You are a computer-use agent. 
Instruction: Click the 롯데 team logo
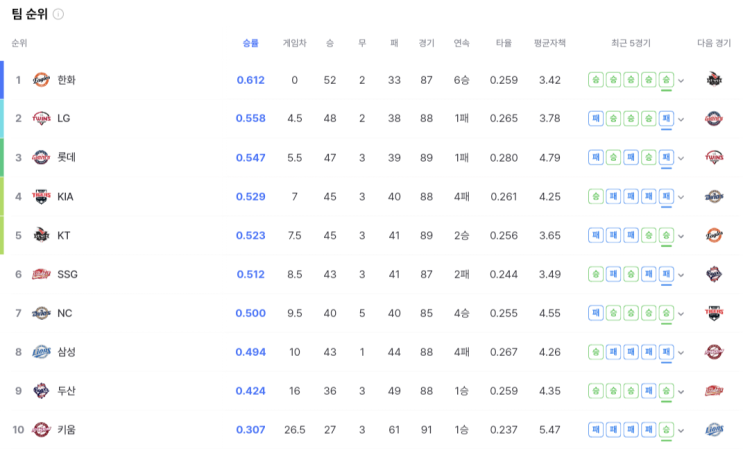[41, 157]
